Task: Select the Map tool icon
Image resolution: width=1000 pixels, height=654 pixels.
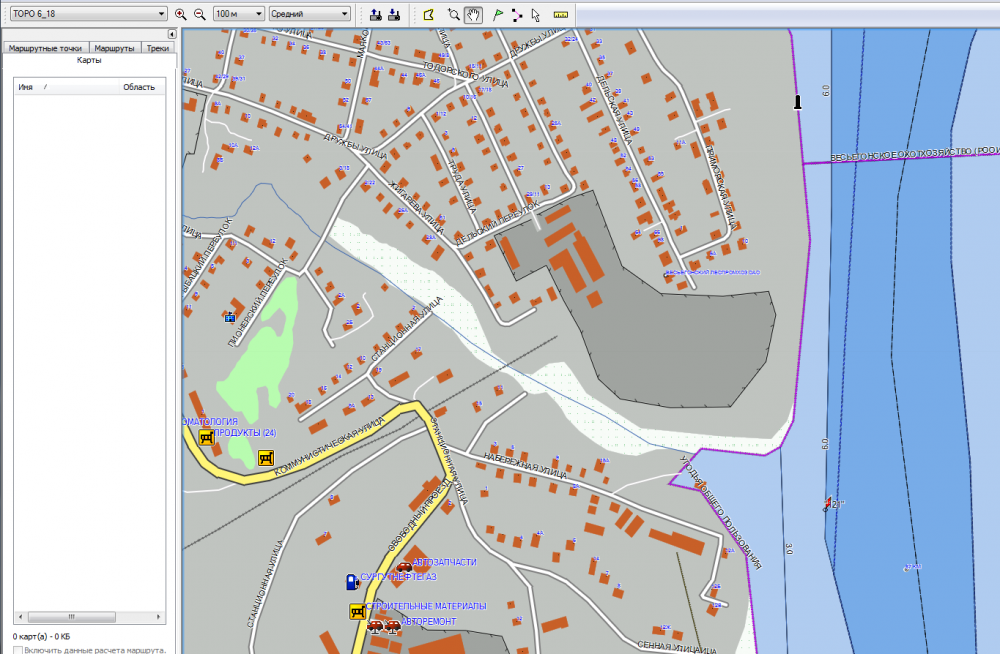Action: pos(428,15)
